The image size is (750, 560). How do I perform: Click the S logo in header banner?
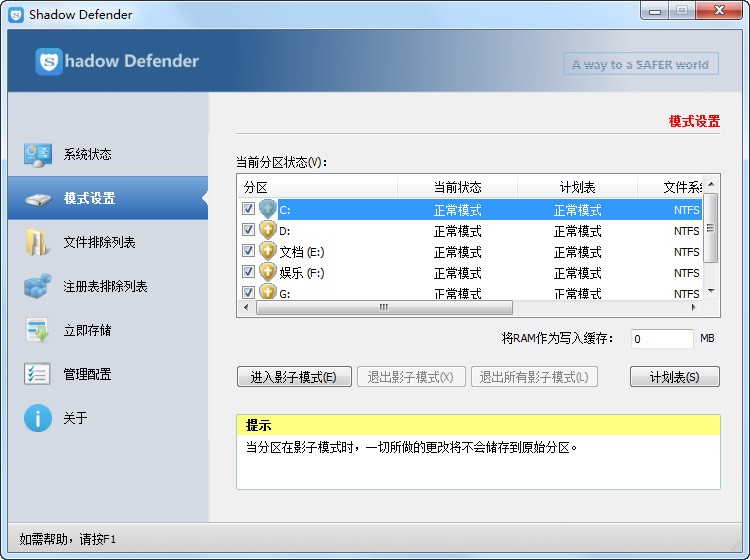49,61
